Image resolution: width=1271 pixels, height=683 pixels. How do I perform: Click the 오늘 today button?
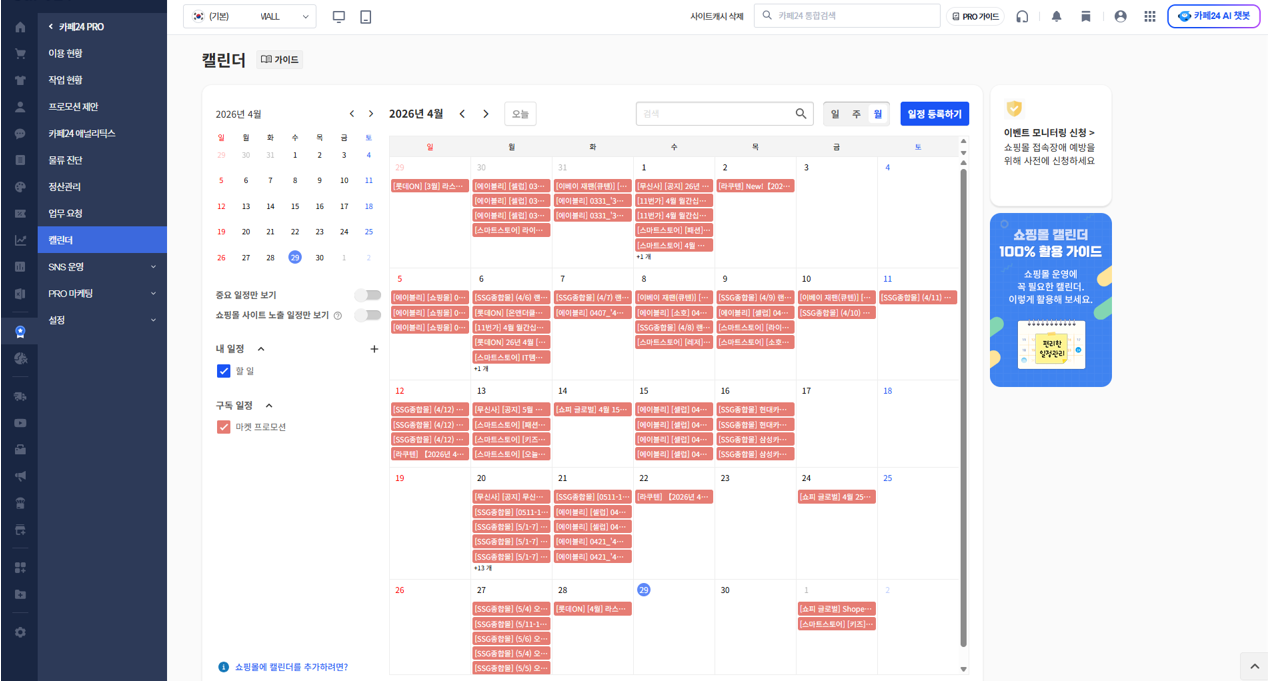pos(520,114)
